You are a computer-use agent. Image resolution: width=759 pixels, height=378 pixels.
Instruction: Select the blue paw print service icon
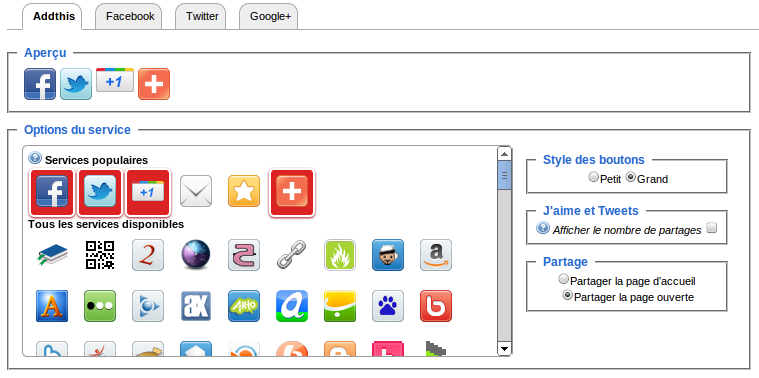point(388,306)
